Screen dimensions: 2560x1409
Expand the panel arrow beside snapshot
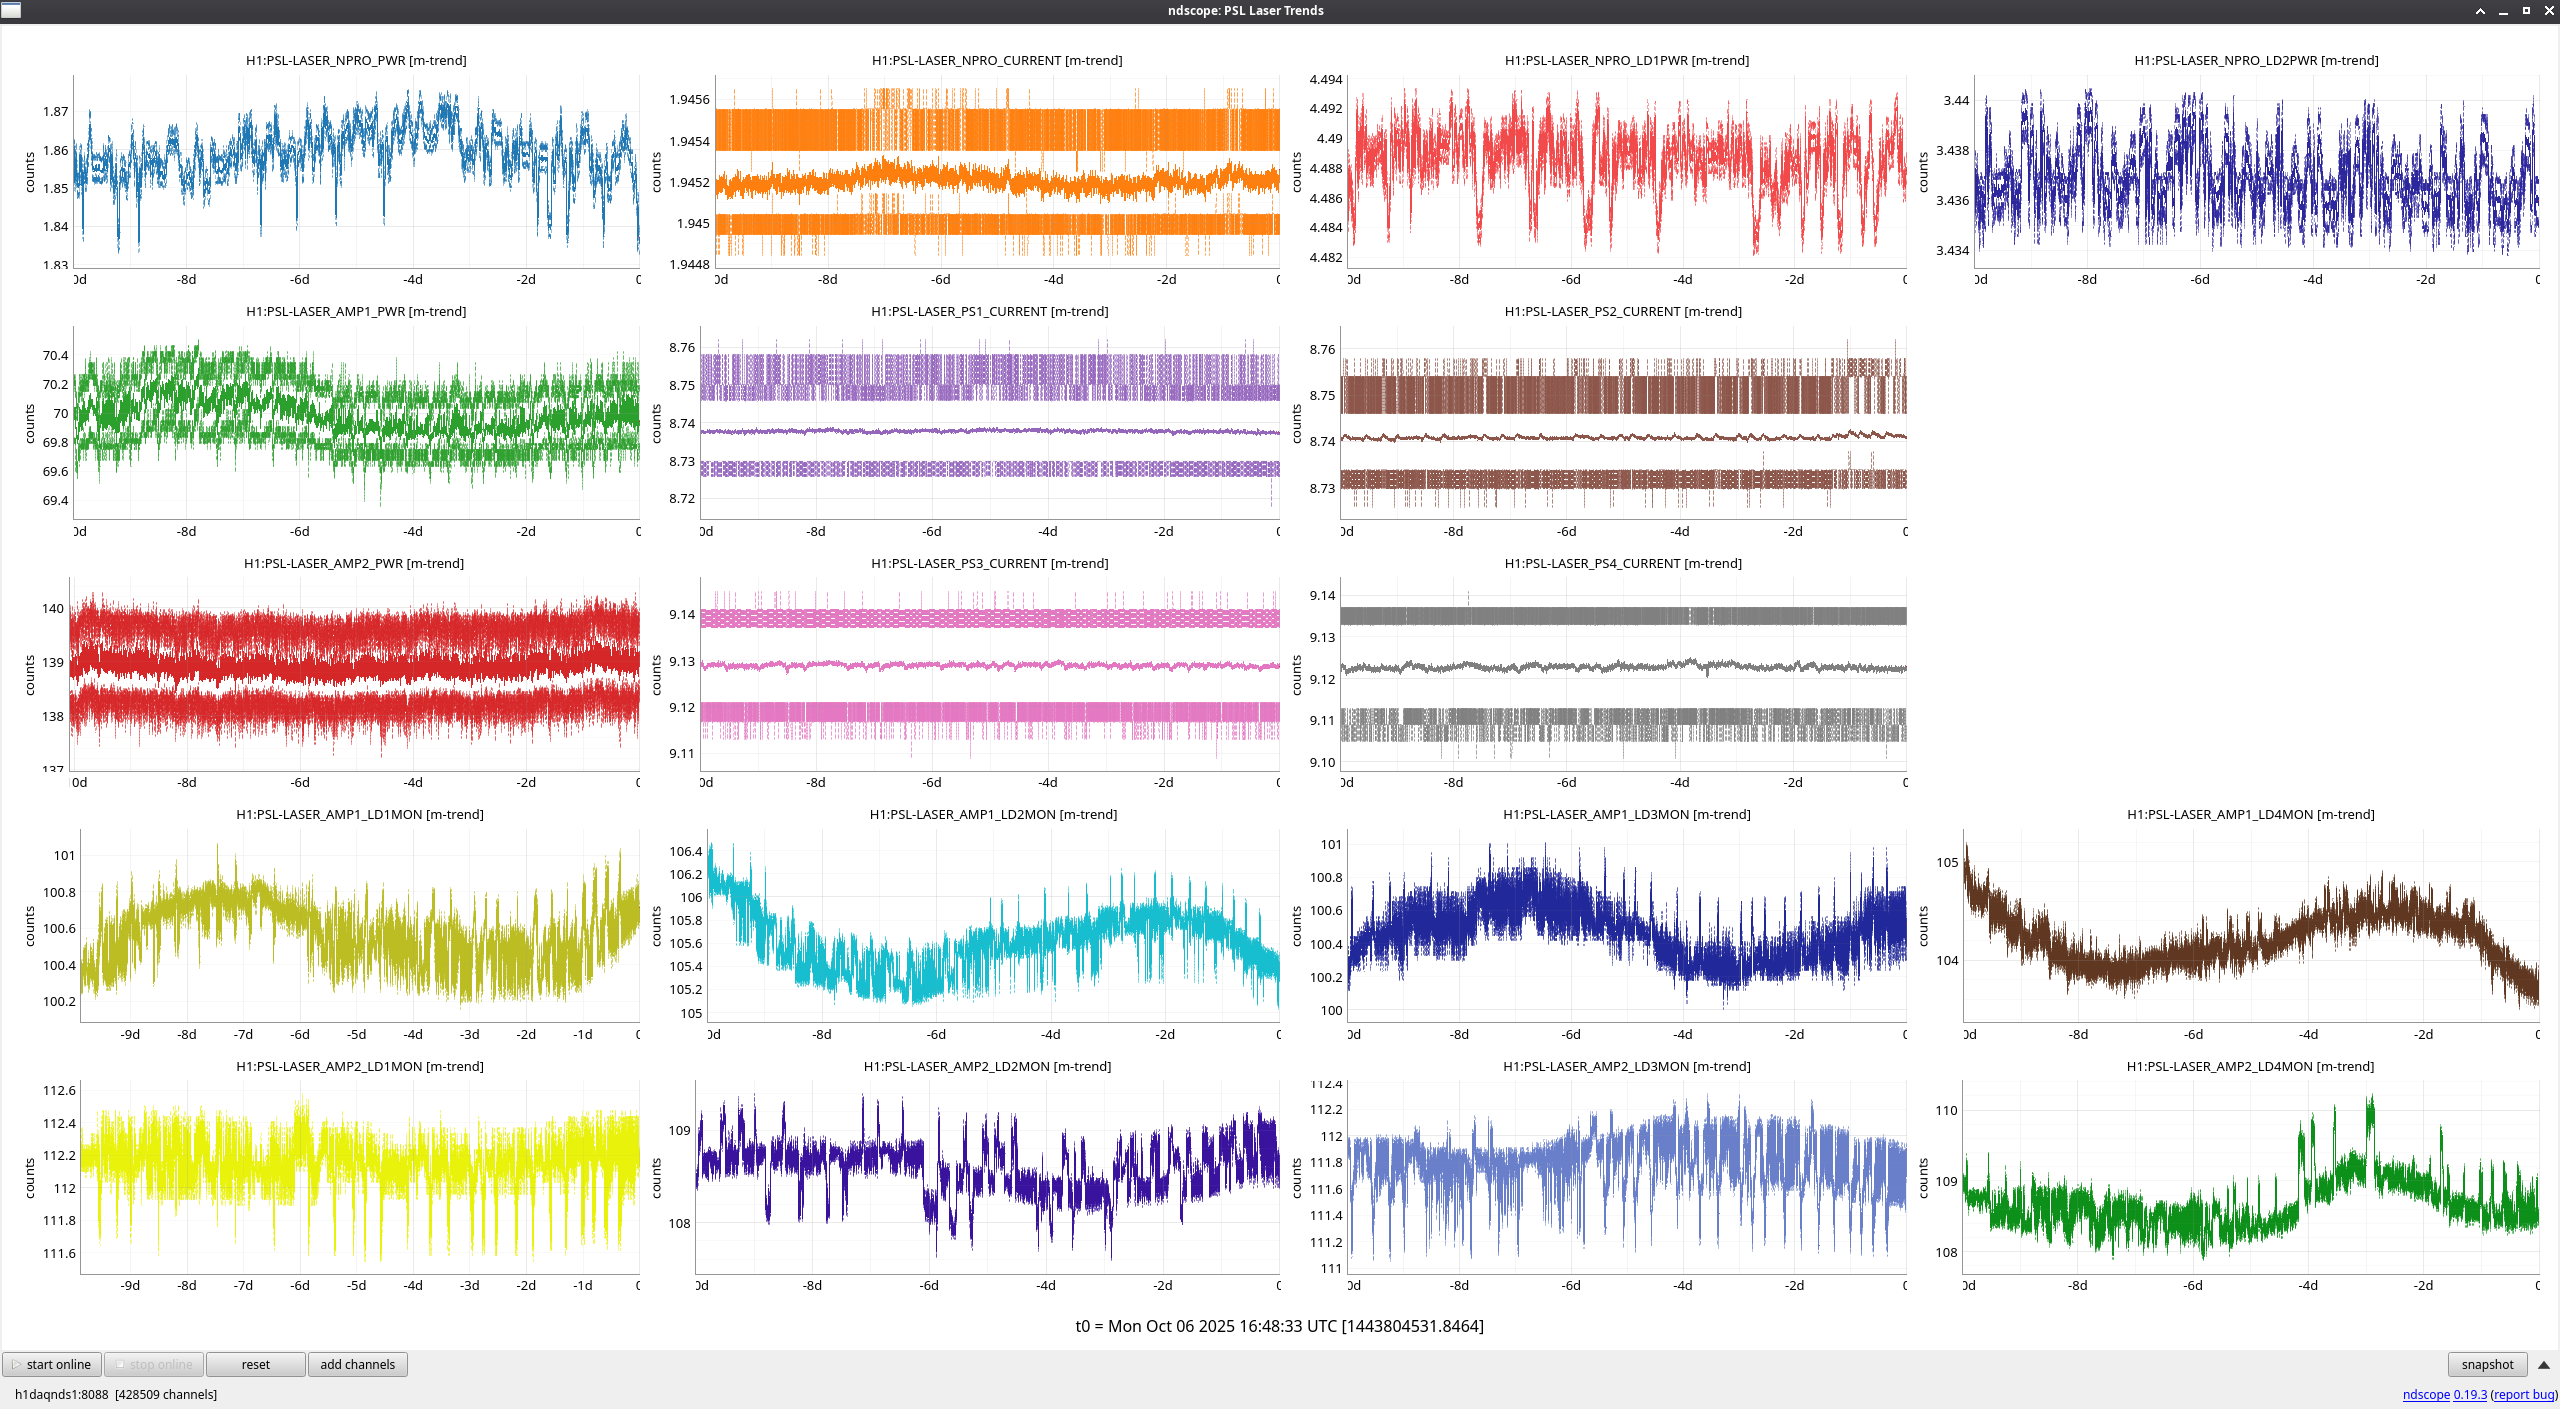[2543, 1365]
